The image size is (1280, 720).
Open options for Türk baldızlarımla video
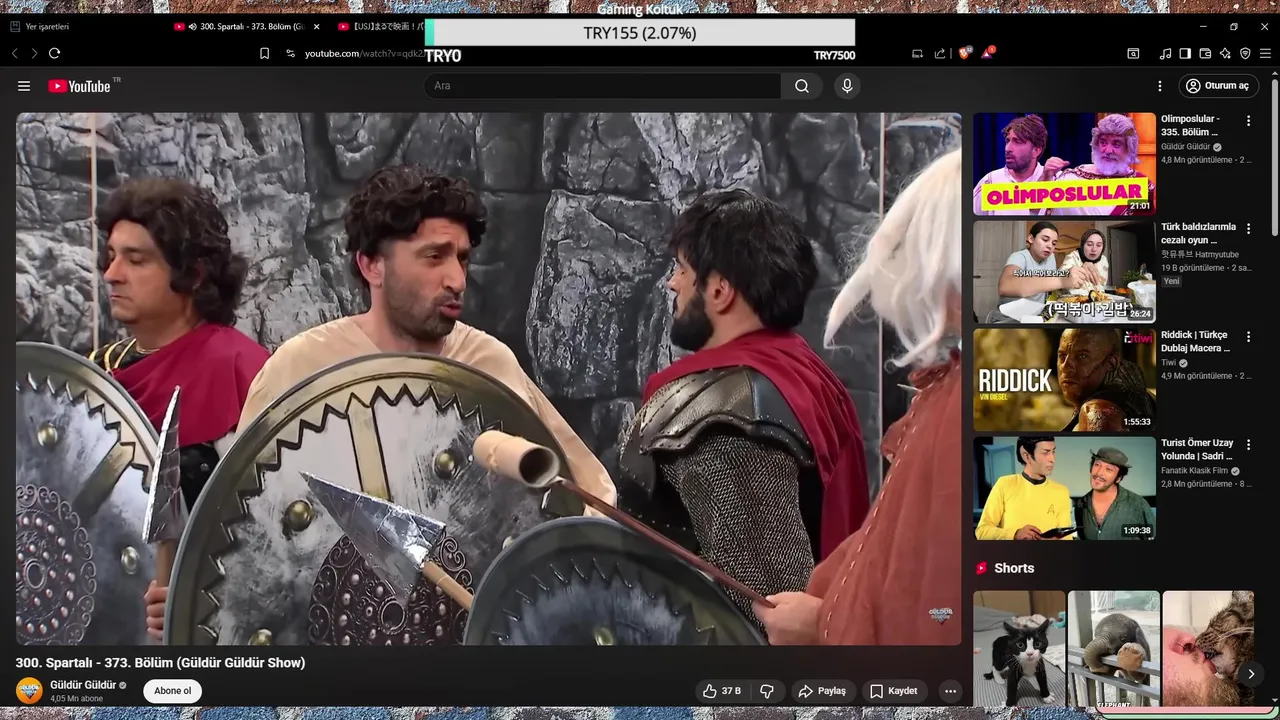point(1248,229)
